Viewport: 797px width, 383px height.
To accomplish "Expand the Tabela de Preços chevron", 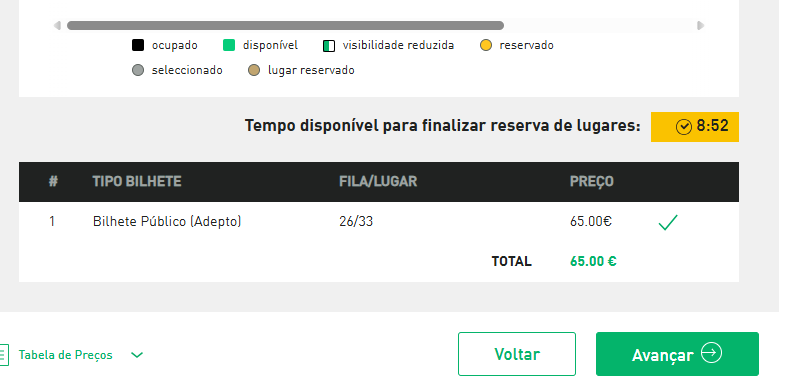I will pyautogui.click(x=137, y=355).
